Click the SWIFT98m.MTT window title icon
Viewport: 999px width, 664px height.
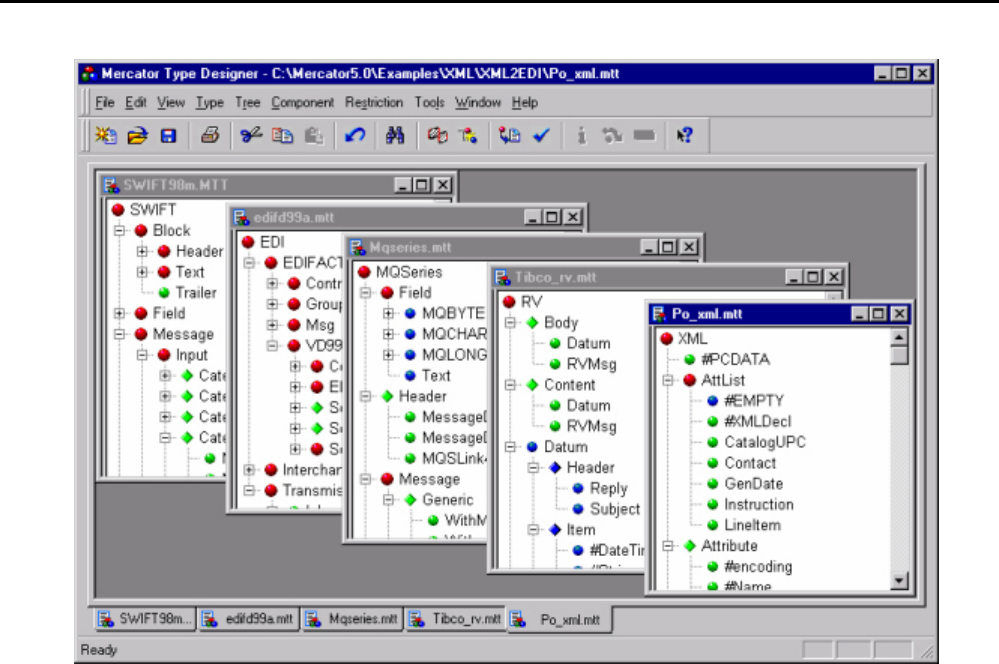tap(111, 185)
